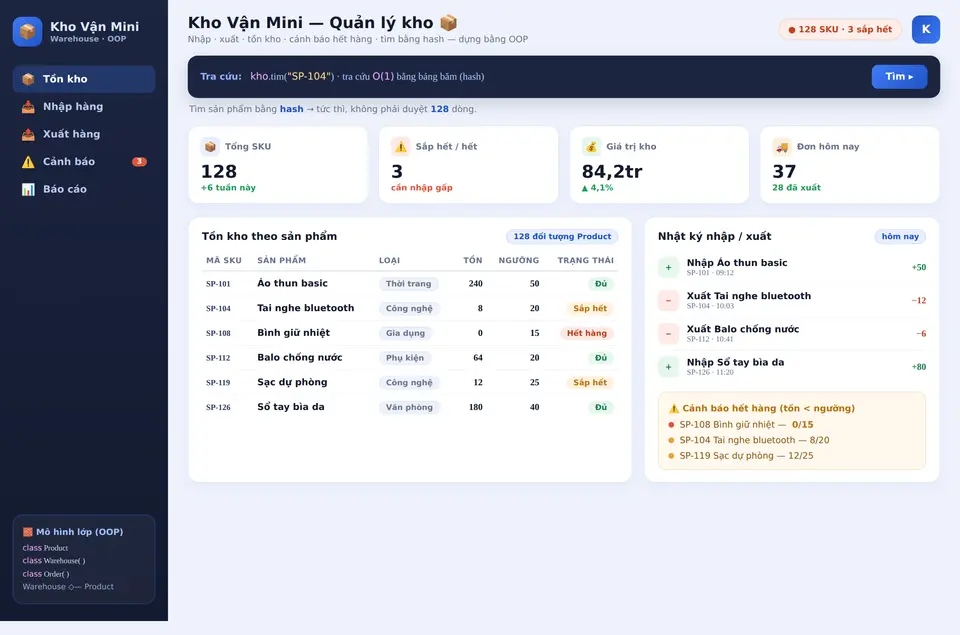Viewport: 960px width, 635px height.
Task: Click the TỒN column header
Action: (x=473, y=260)
